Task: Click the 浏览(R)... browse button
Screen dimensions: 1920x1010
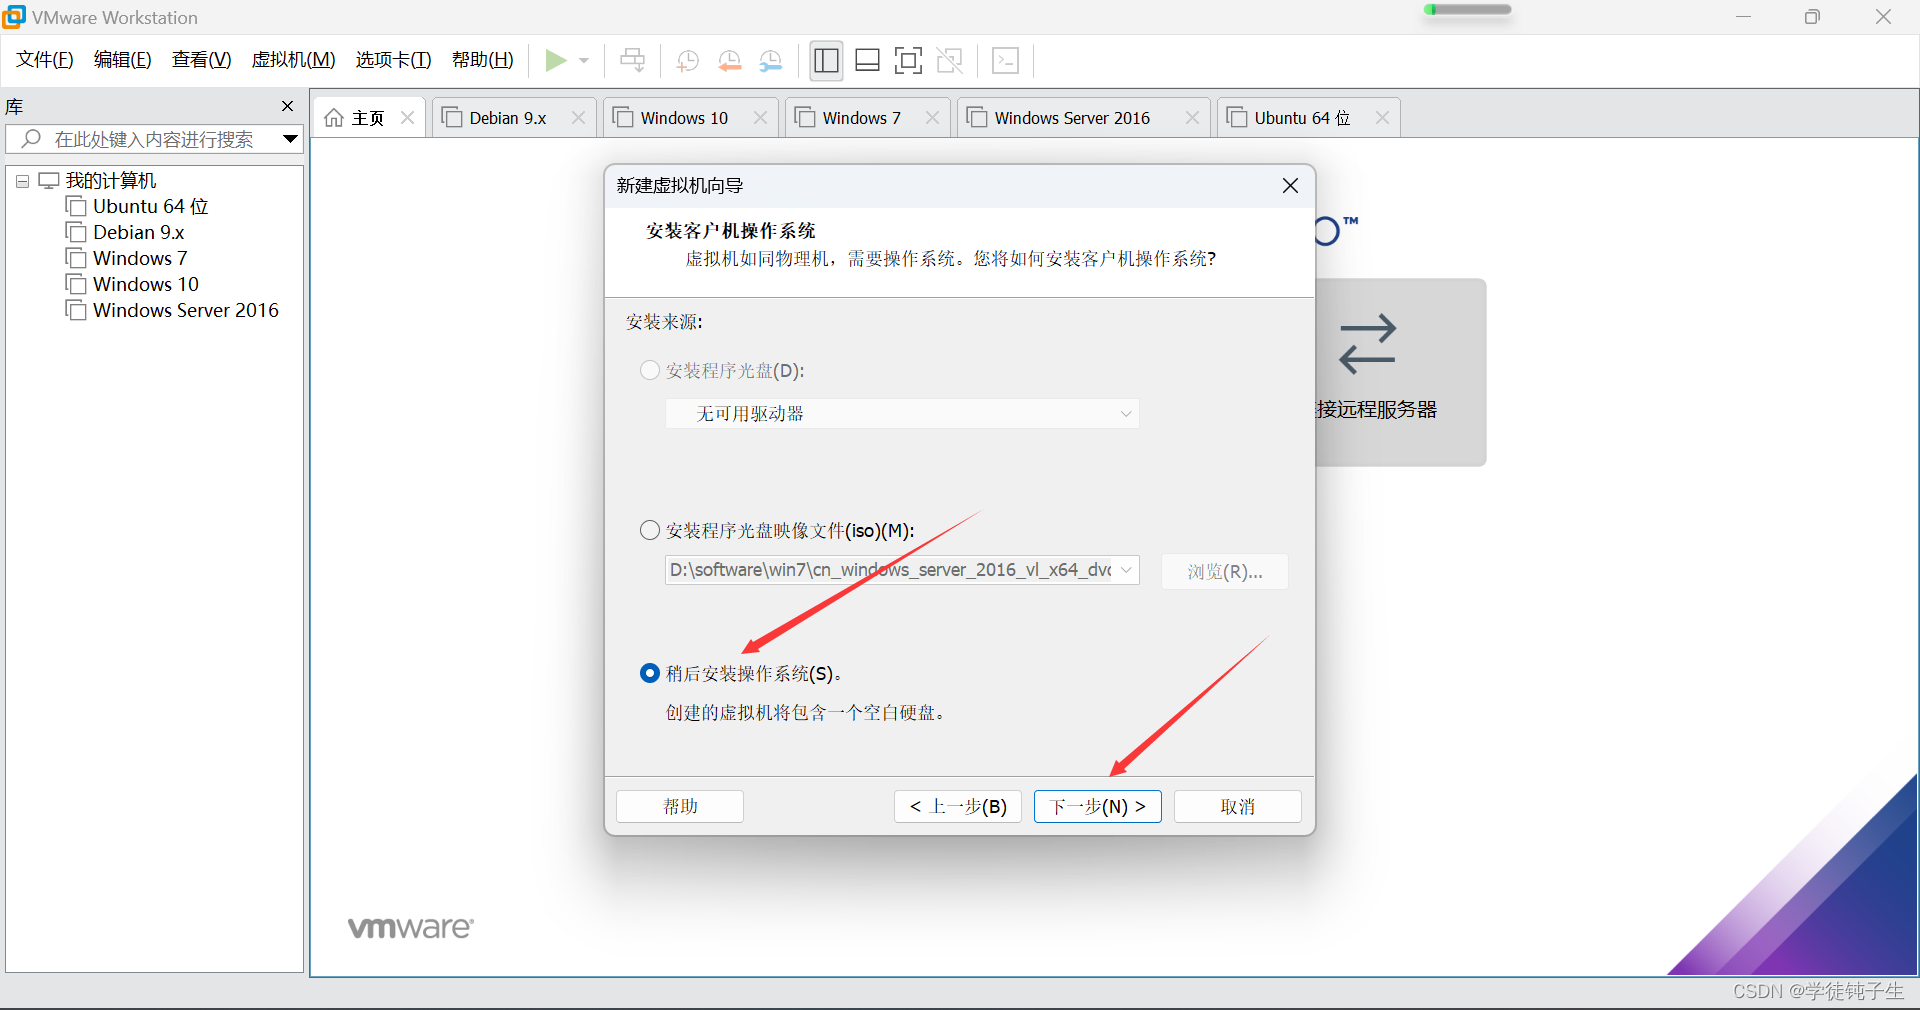Action: 1225,572
